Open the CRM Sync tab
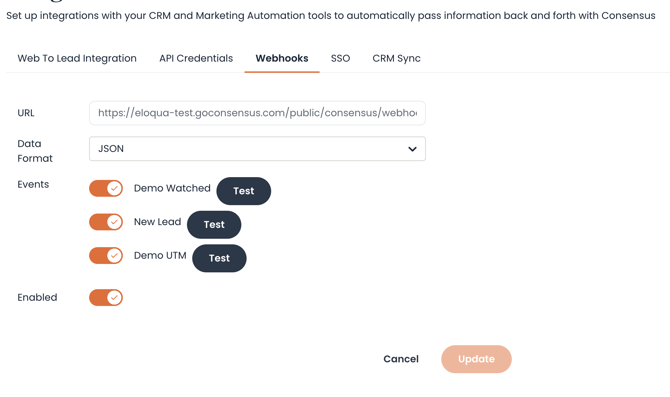 coord(397,59)
